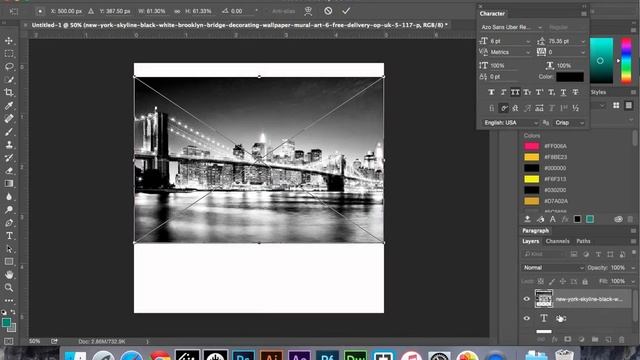Switch to the Paths tab
640x360 pixels.
click(583, 241)
